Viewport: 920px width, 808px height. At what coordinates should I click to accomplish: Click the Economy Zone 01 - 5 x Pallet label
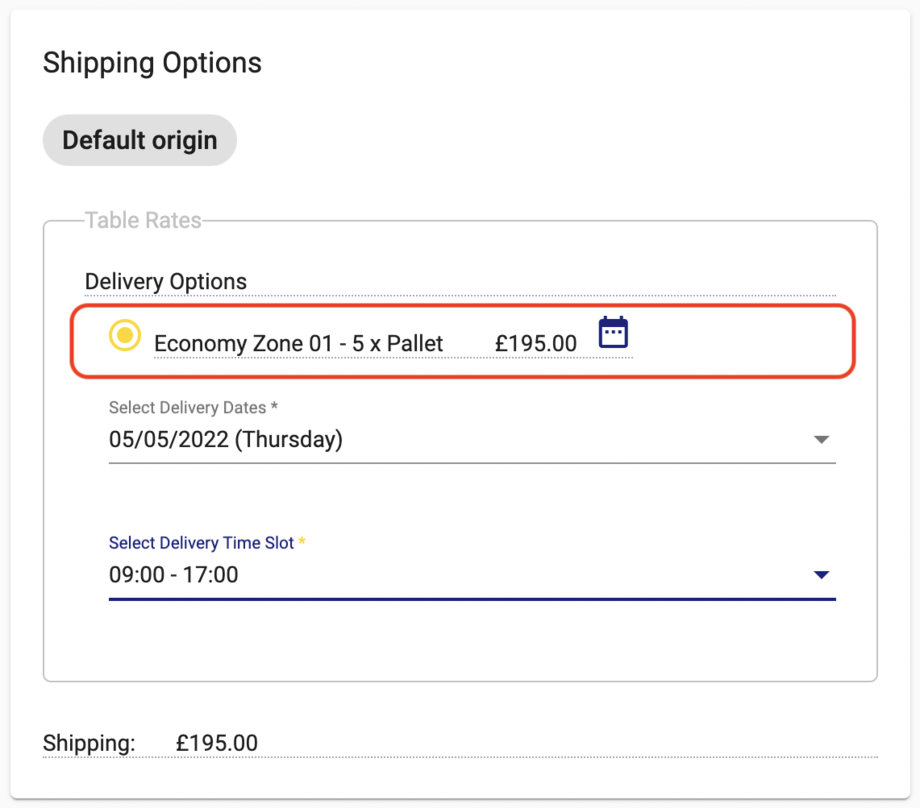297,343
